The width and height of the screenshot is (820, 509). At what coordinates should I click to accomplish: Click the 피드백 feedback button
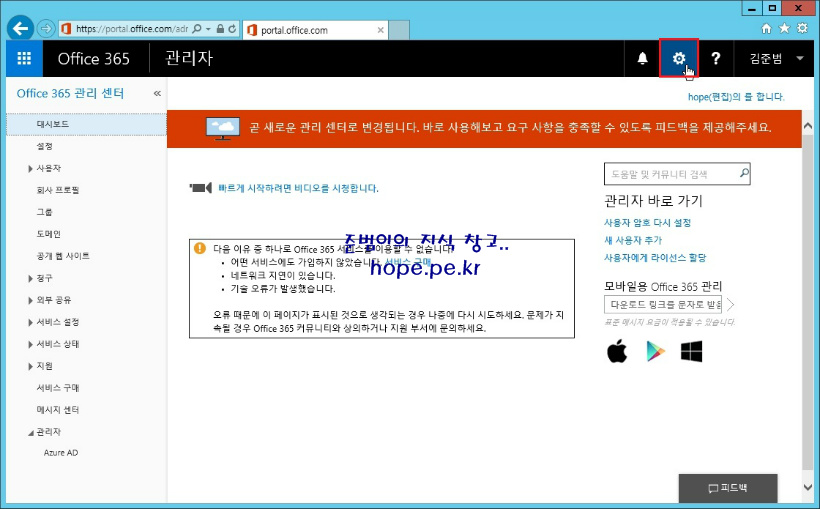point(728,488)
